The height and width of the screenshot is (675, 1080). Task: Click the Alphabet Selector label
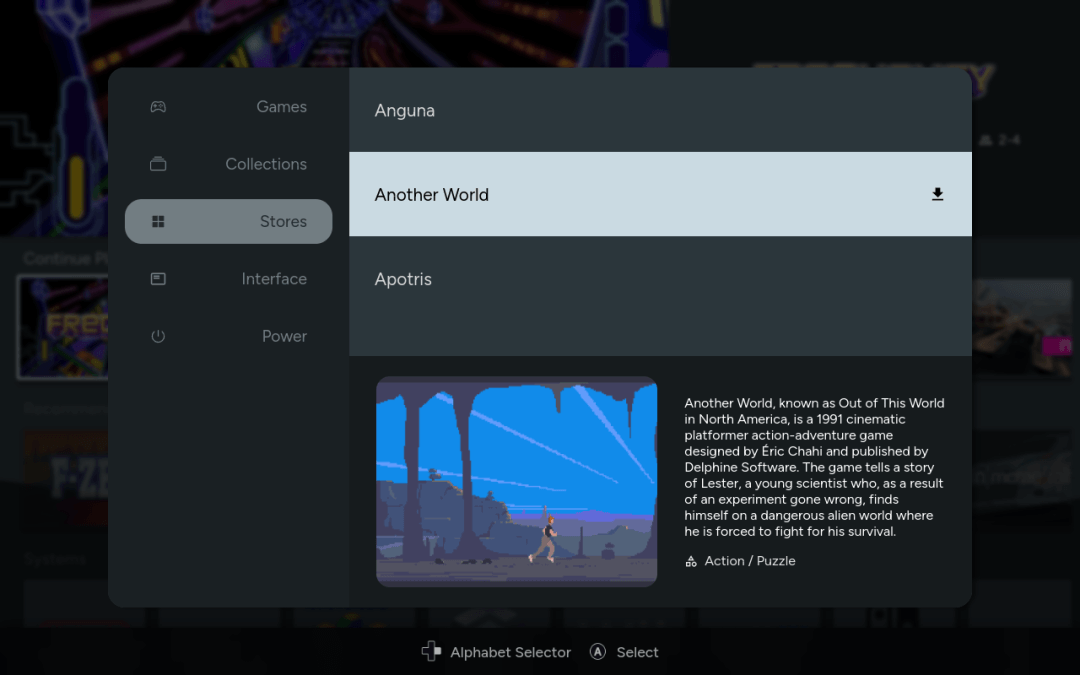(x=510, y=651)
